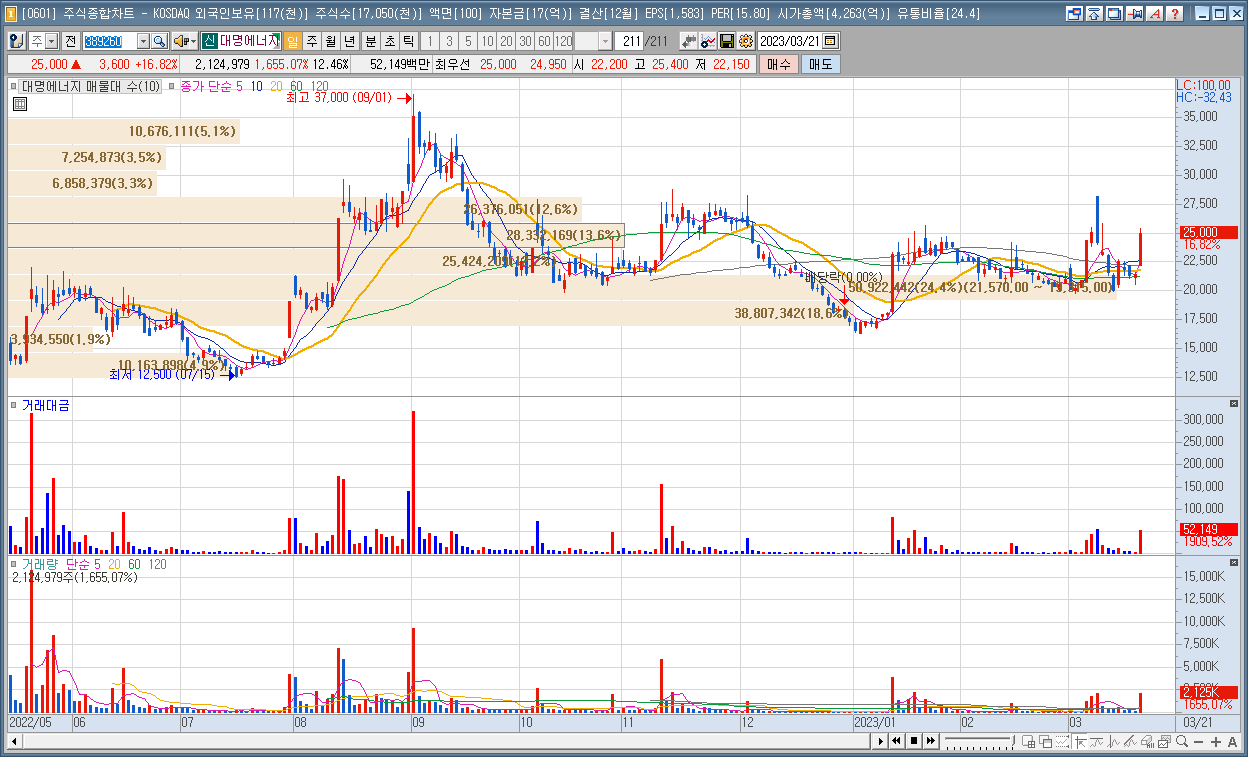Select the 주 (weekly) chart period
Image resolution: width=1248 pixels, height=757 pixels.
pos(312,41)
